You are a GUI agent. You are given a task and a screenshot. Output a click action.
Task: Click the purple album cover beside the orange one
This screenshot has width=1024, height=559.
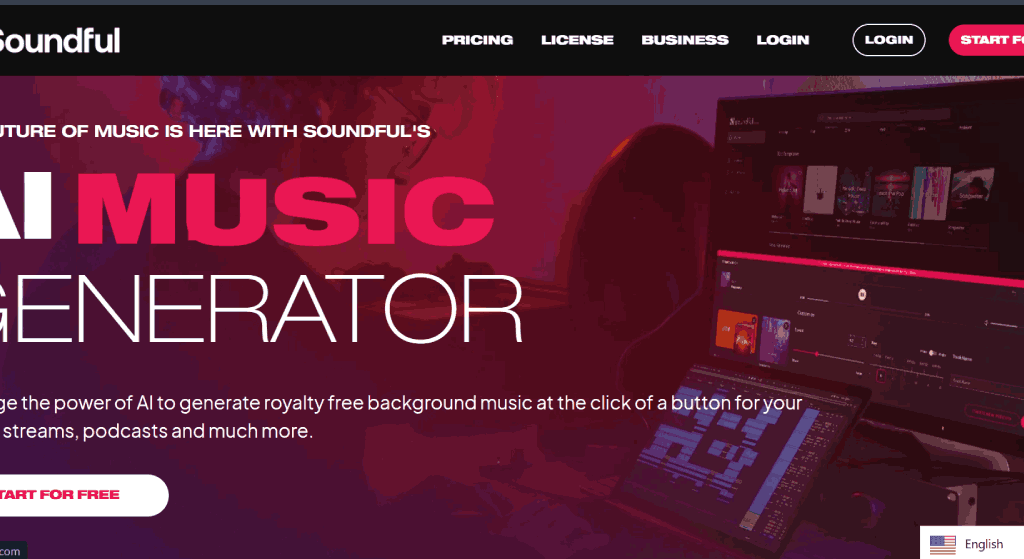pyautogui.click(x=775, y=338)
